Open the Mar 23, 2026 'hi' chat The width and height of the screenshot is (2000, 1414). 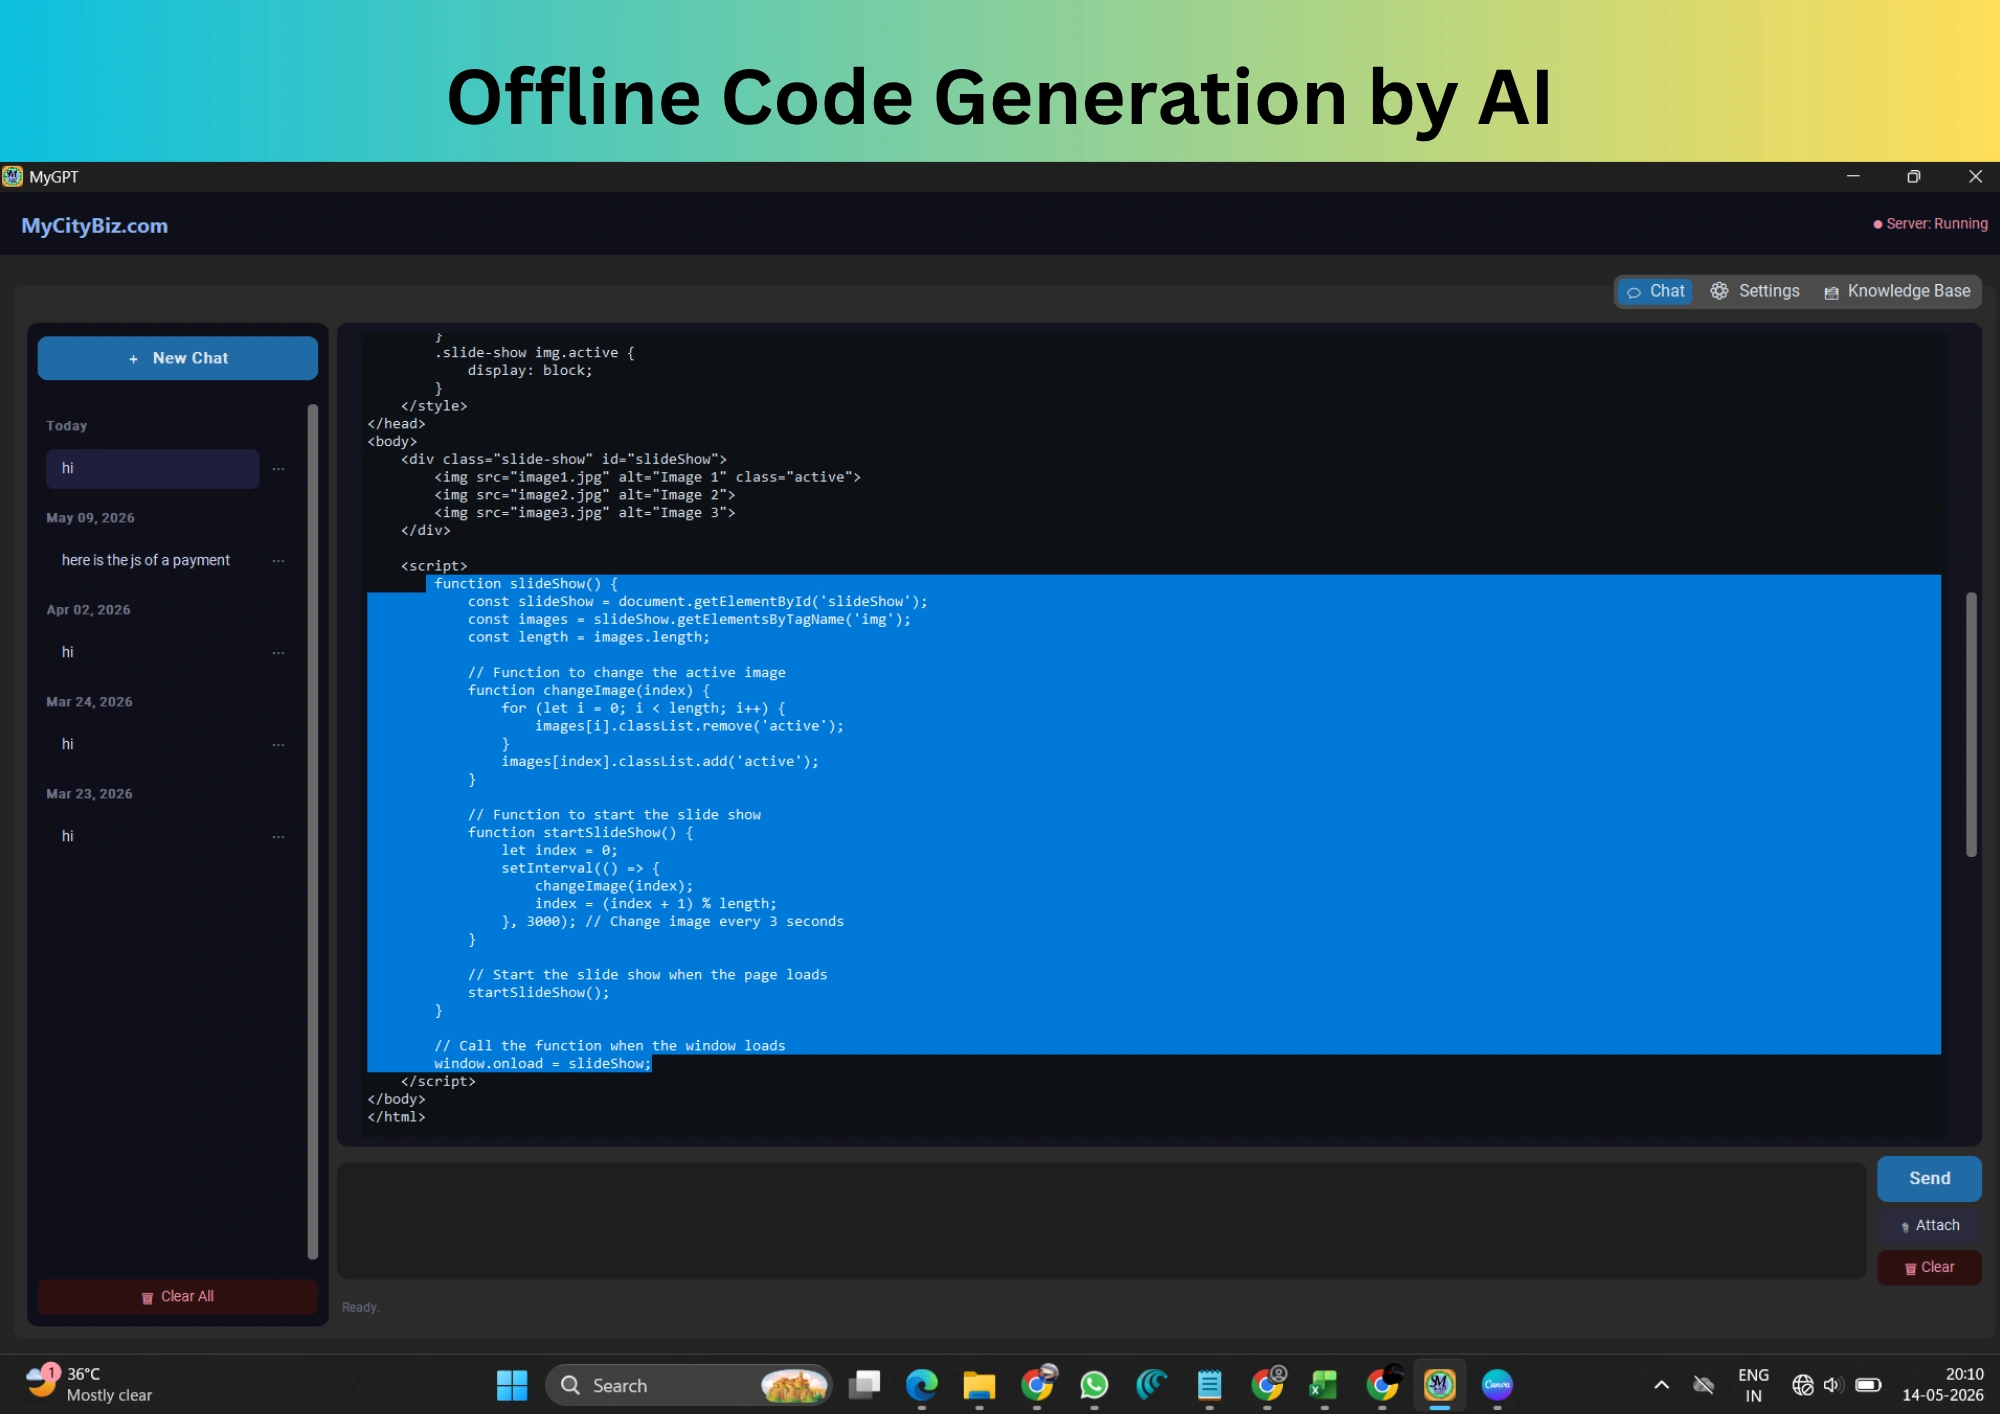click(152, 836)
